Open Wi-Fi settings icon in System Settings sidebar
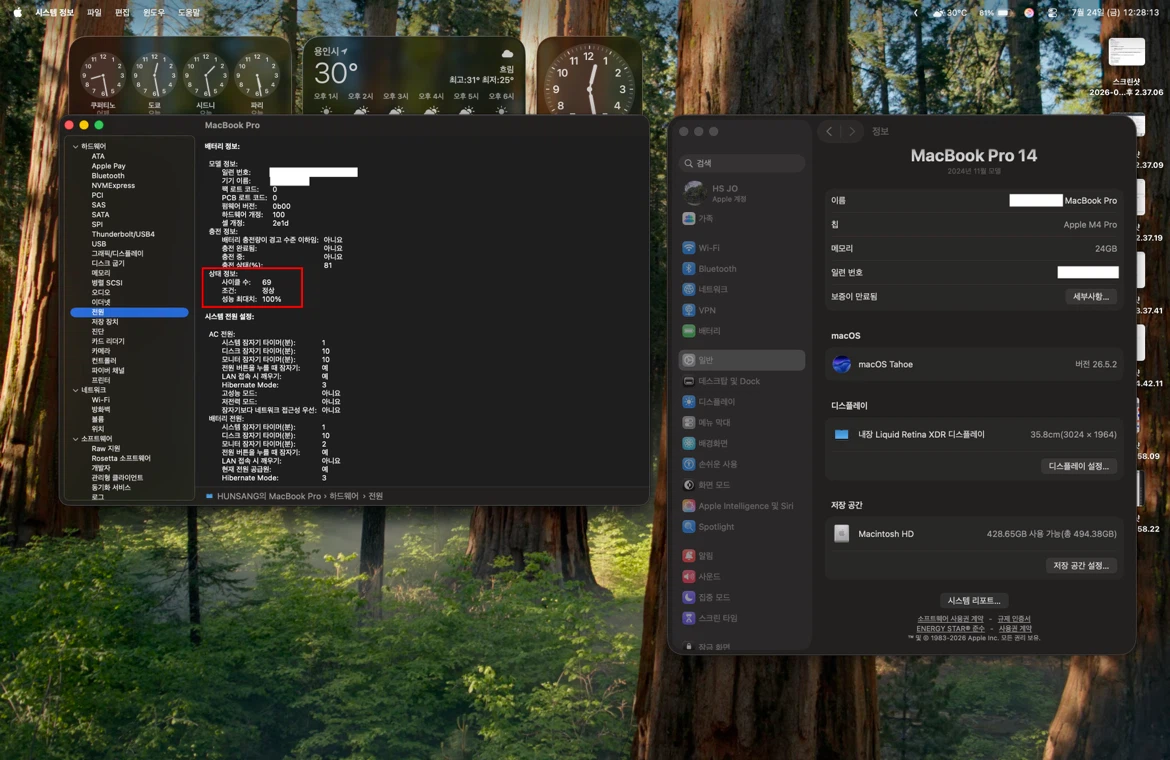This screenshot has width=1170, height=760. click(689, 248)
